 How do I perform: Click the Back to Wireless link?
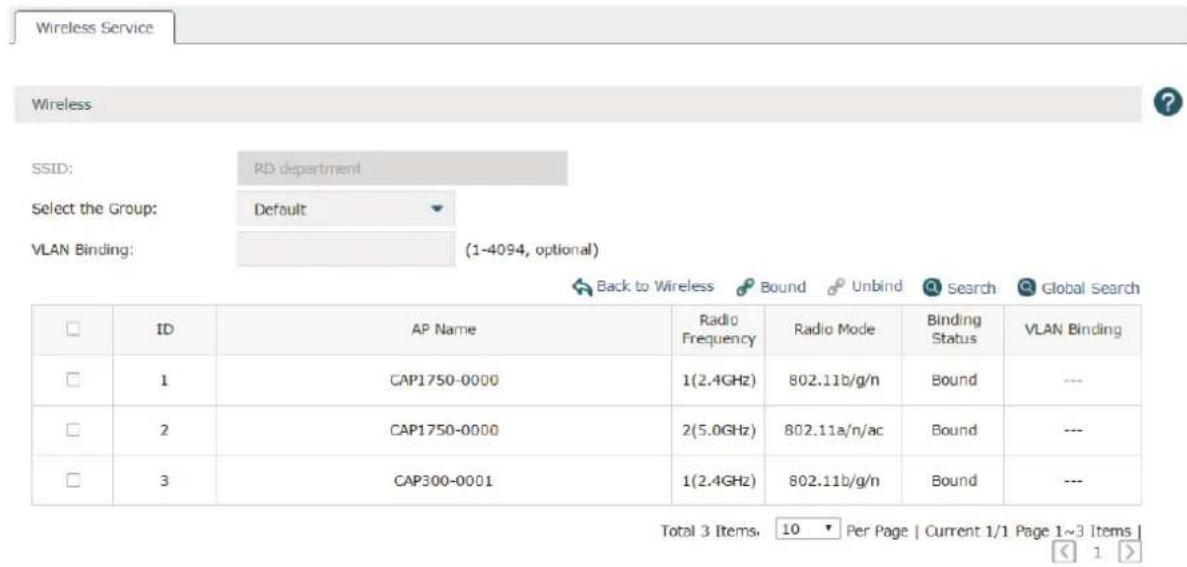click(655, 286)
